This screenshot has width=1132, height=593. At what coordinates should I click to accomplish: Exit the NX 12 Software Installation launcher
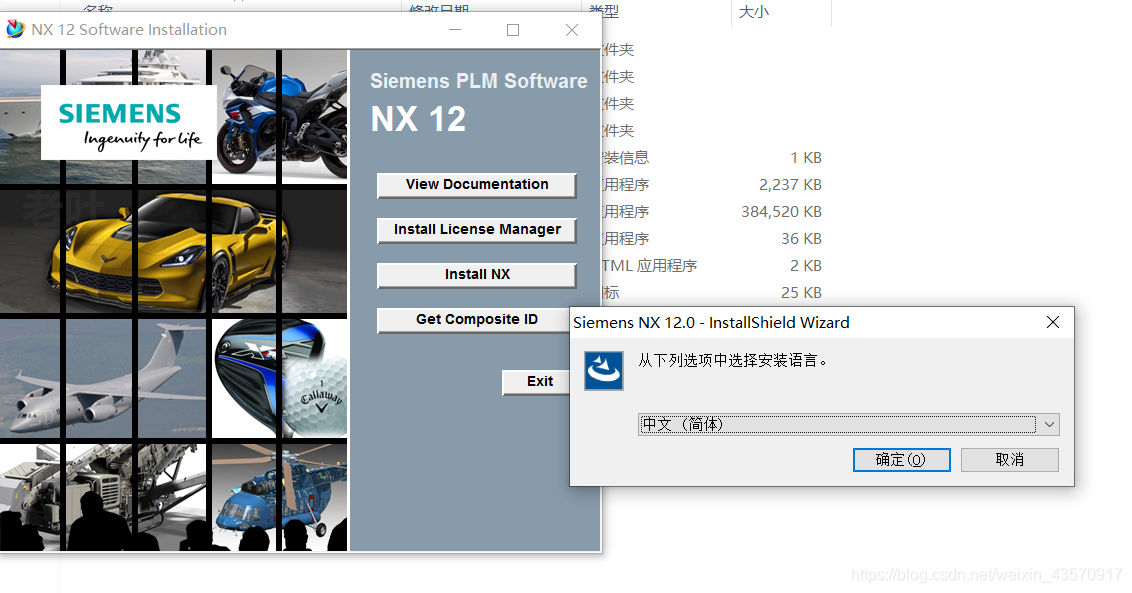(x=536, y=382)
